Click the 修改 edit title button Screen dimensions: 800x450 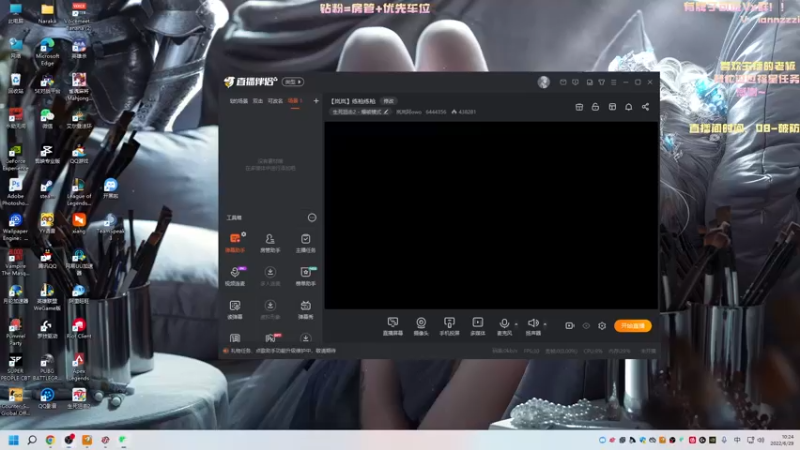(389, 101)
